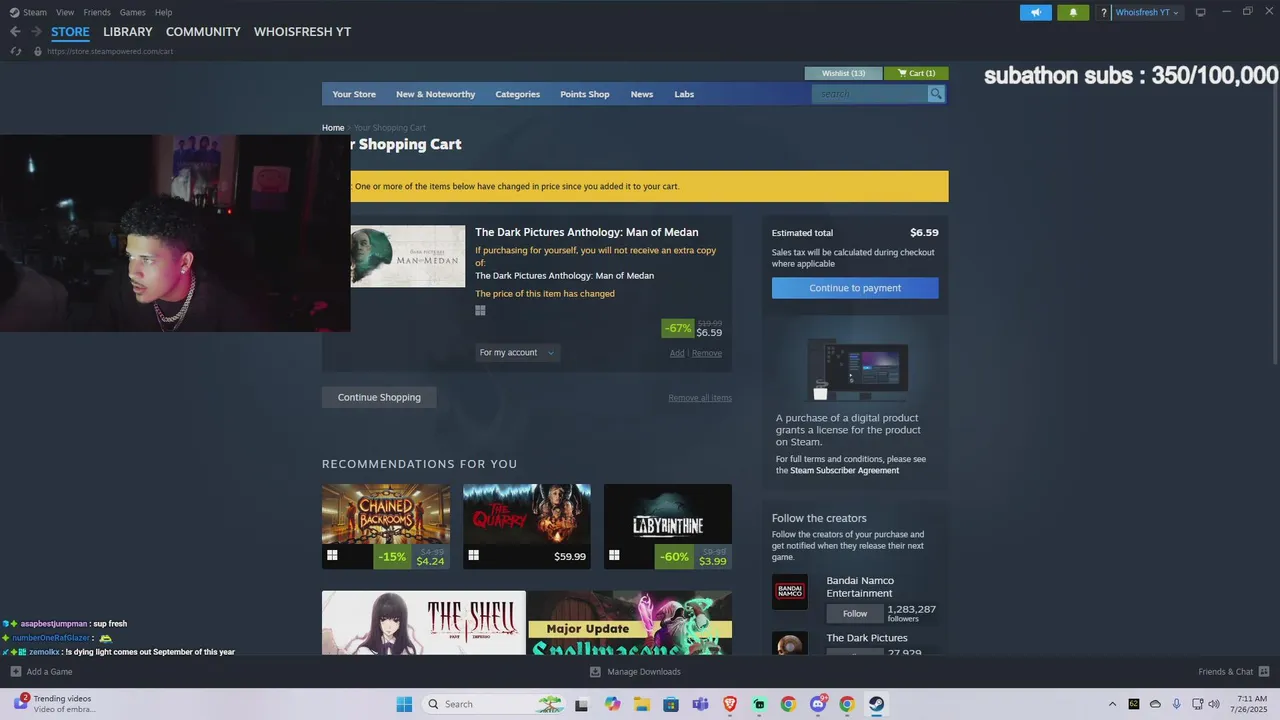Click the Add link in cart item
Screen dimensions: 1280x720
677,353
